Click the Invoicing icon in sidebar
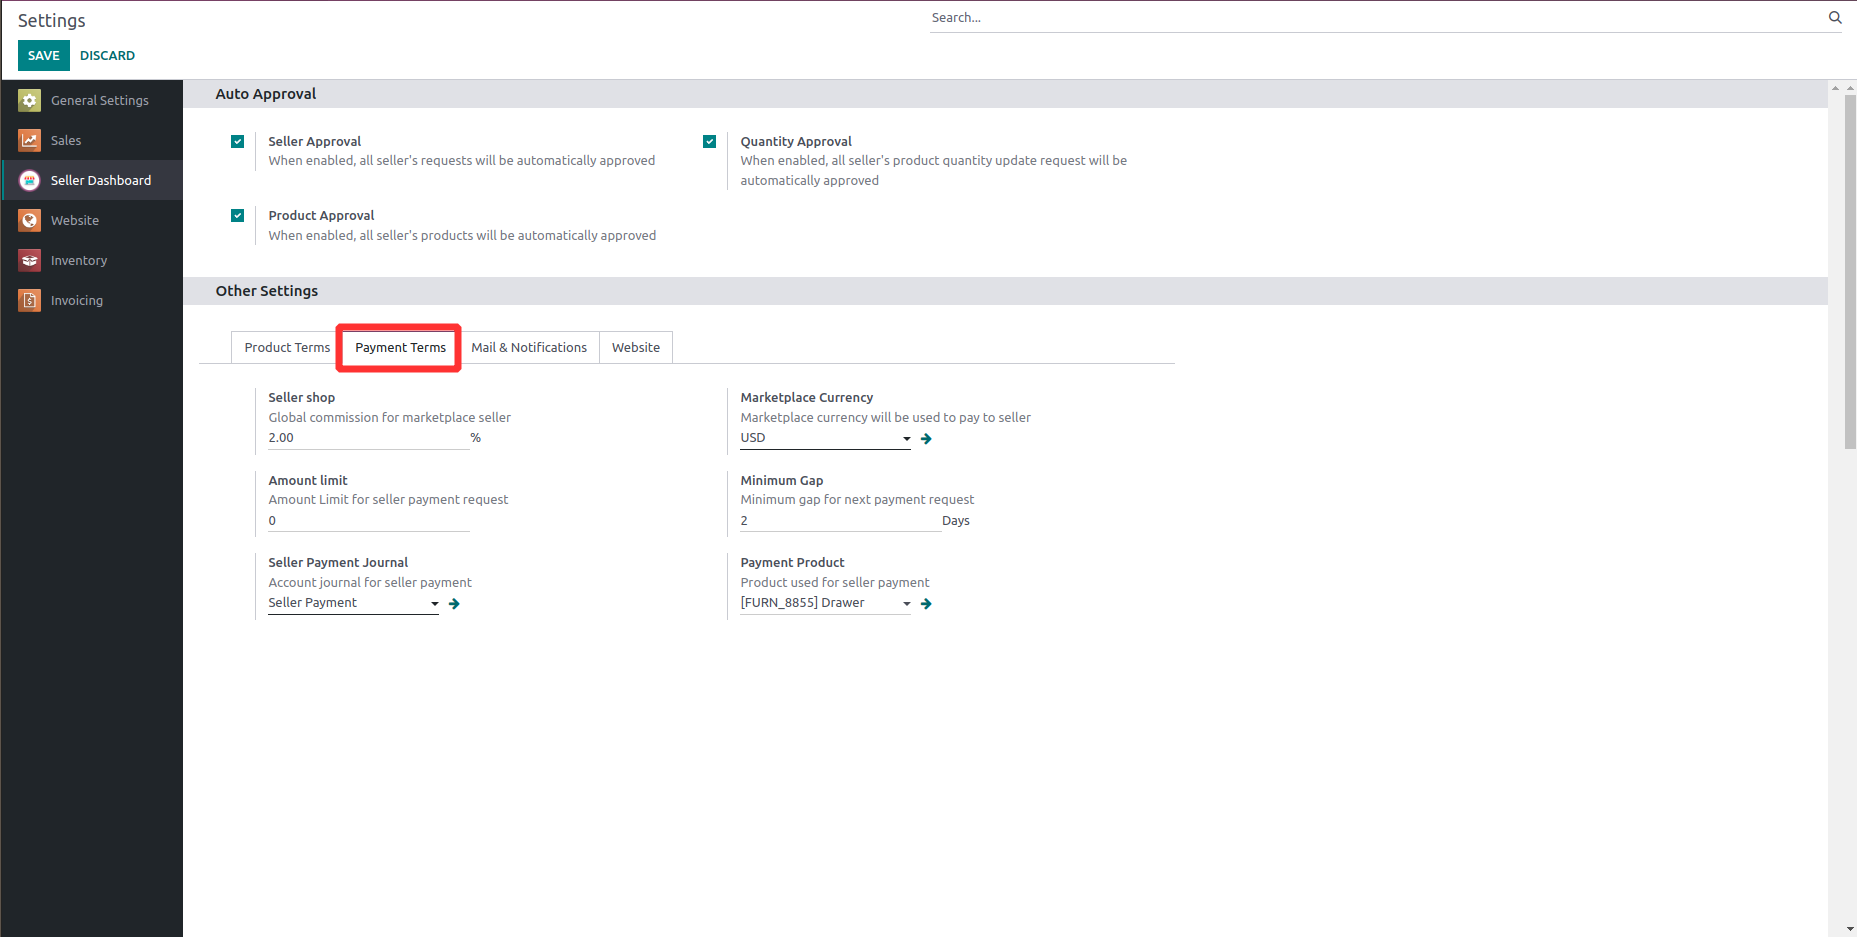Screen dimensions: 1857x937 30,300
